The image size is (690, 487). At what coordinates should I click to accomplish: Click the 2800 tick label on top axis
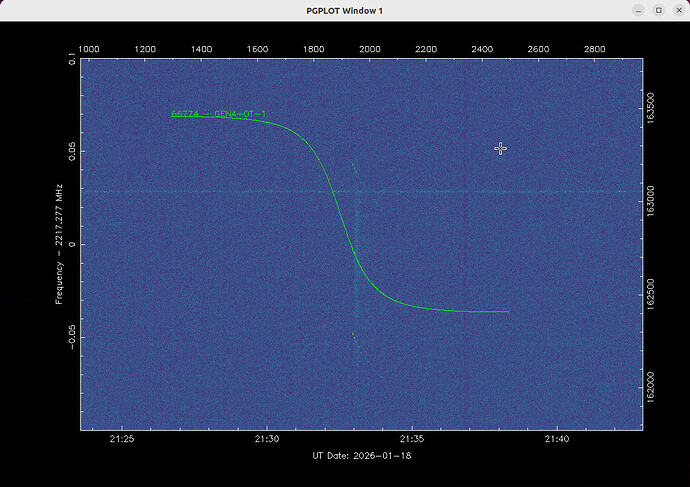594,48
